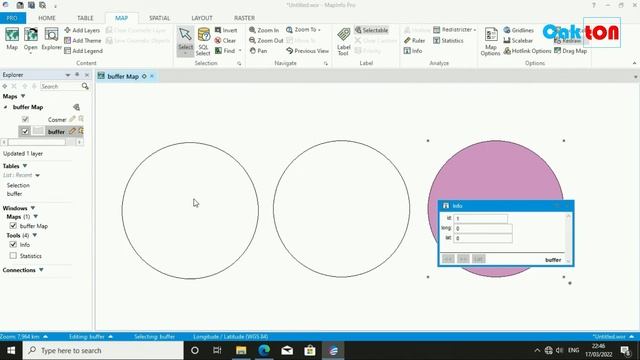Uncheck the Info tool window checkbox
The height and width of the screenshot is (360, 640).
coord(13,244)
